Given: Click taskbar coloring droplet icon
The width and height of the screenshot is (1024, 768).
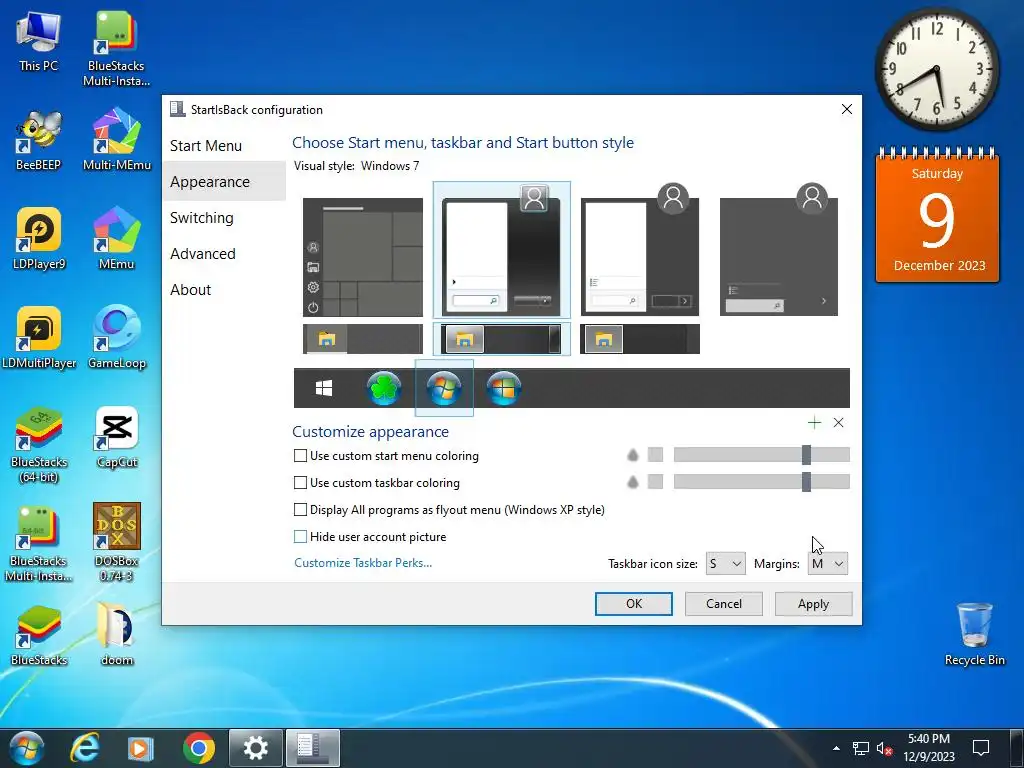Looking at the screenshot, I should (x=632, y=482).
